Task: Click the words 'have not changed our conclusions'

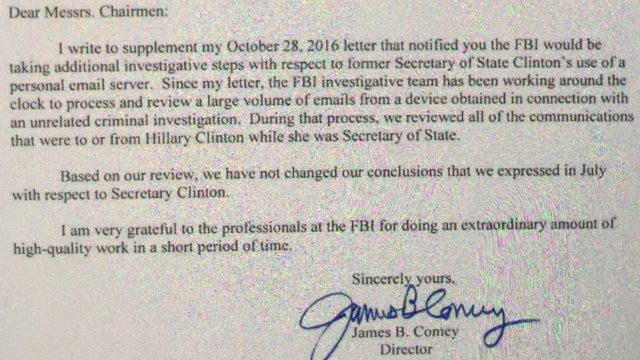Action: (x=334, y=173)
